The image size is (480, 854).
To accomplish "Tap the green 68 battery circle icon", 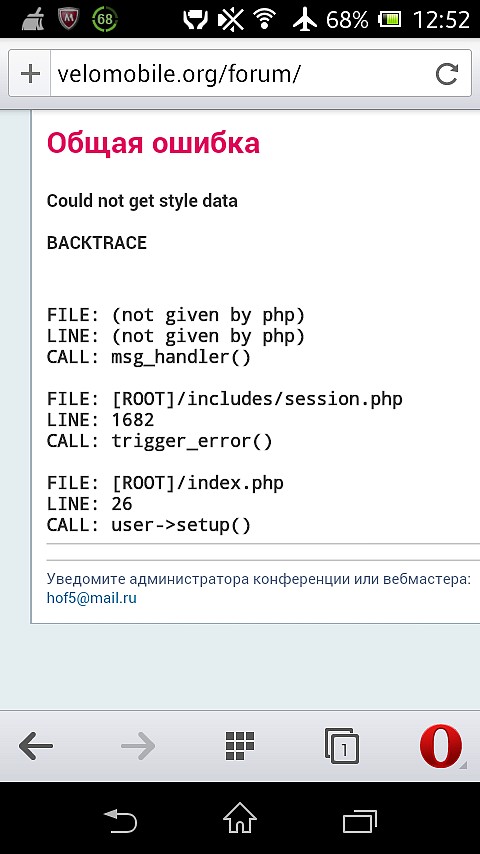I will [105, 20].
